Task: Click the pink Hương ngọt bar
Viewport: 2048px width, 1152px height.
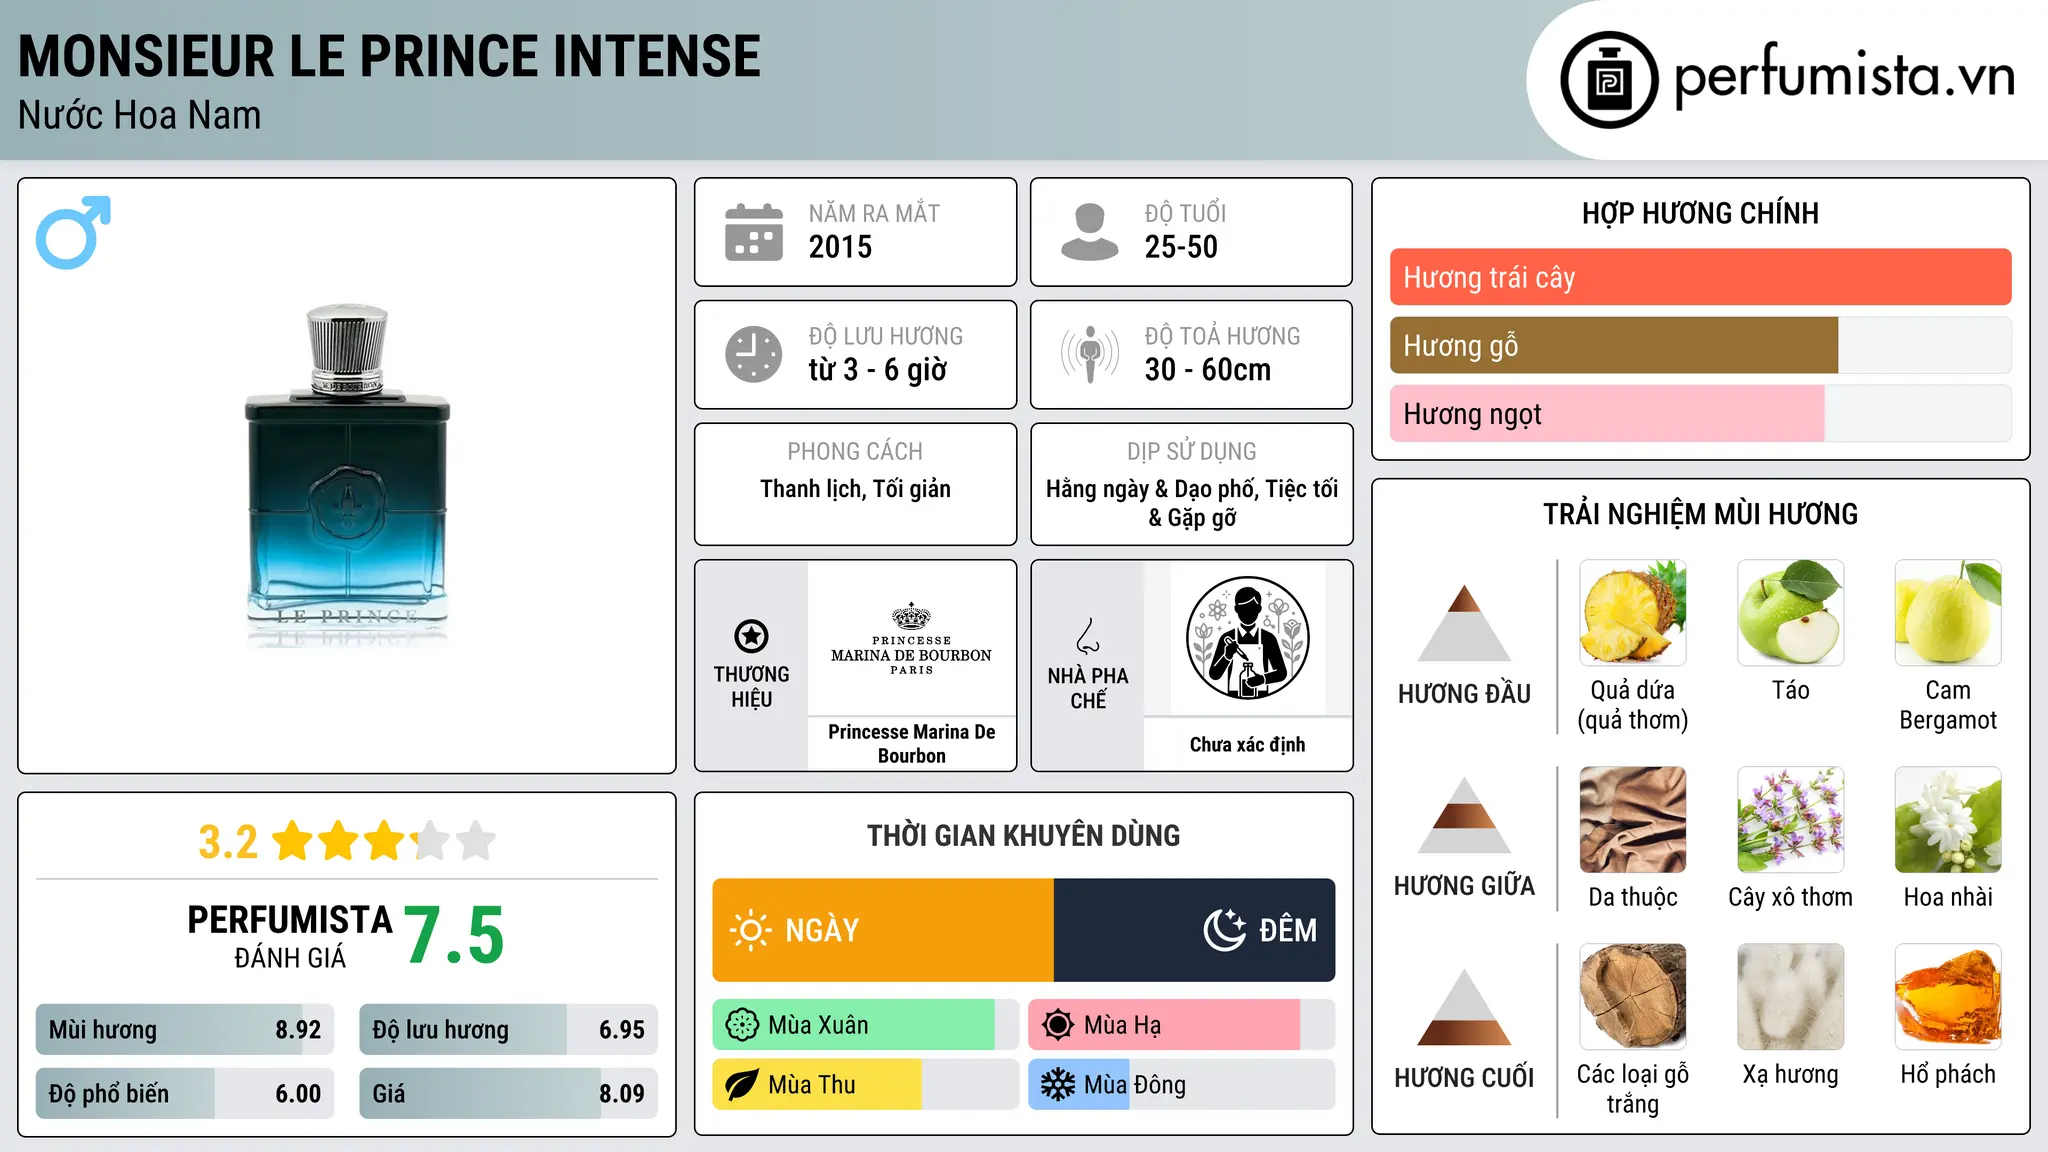Action: [1607, 413]
